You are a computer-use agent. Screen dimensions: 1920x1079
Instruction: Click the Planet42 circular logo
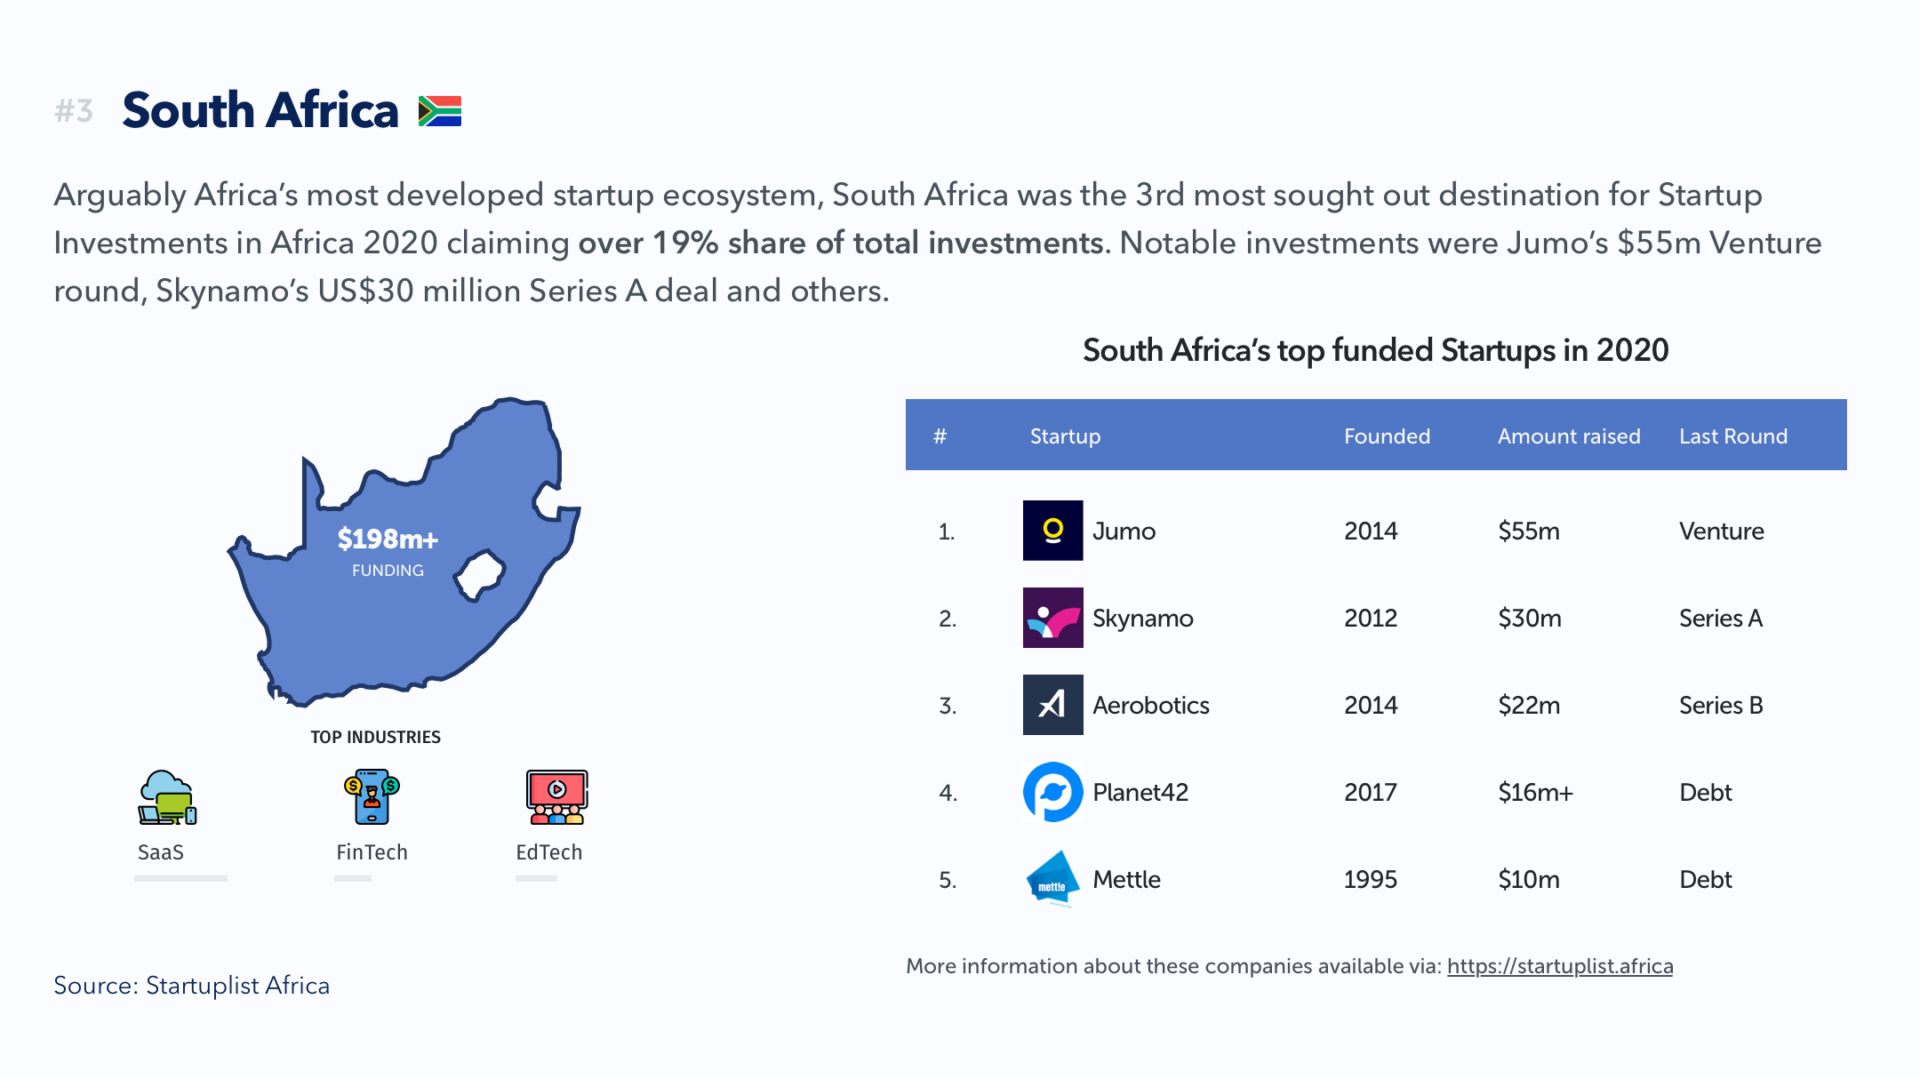(1052, 792)
